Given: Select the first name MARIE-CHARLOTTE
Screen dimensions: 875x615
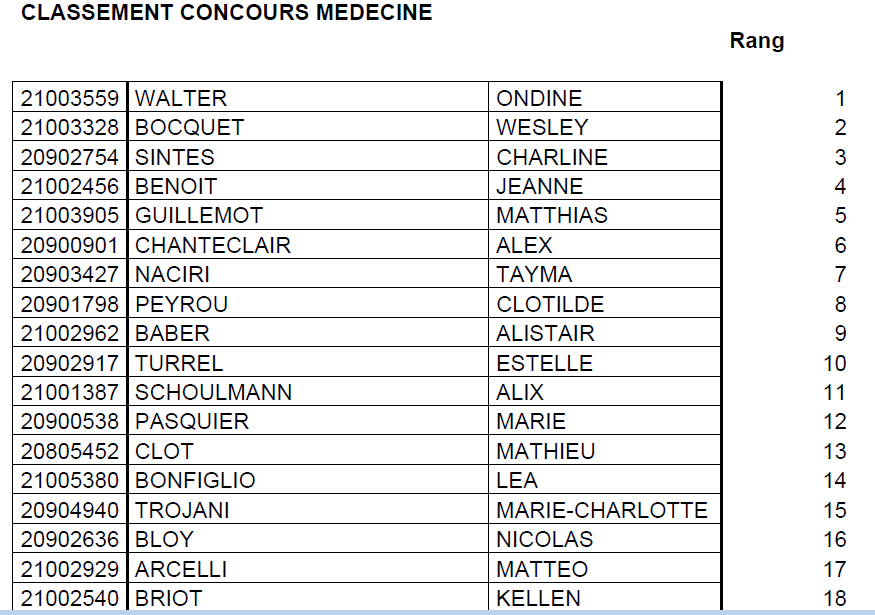Looking at the screenshot, I should tap(602, 510).
